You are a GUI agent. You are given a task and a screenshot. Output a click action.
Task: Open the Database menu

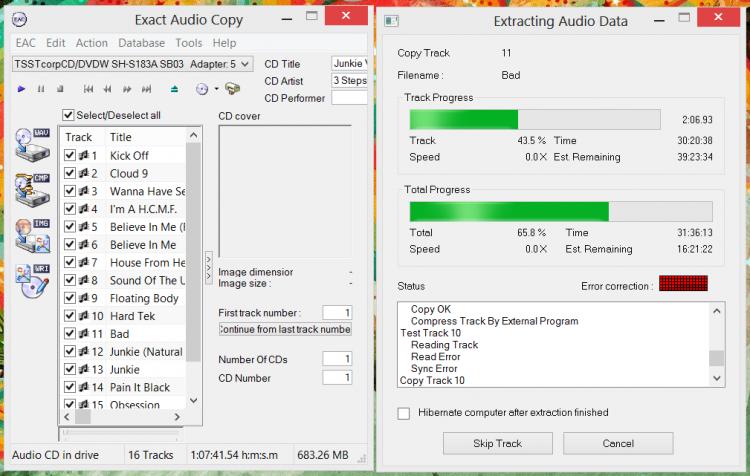[x=141, y=43]
